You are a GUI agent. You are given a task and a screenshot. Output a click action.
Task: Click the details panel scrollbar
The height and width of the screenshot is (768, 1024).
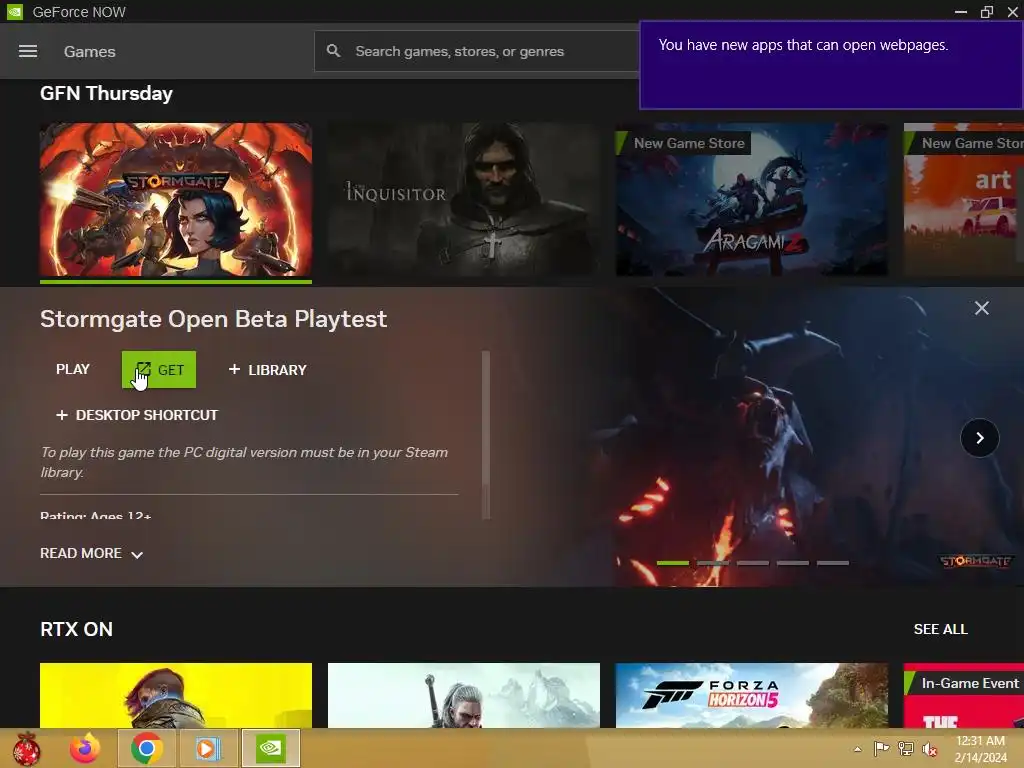(x=486, y=435)
